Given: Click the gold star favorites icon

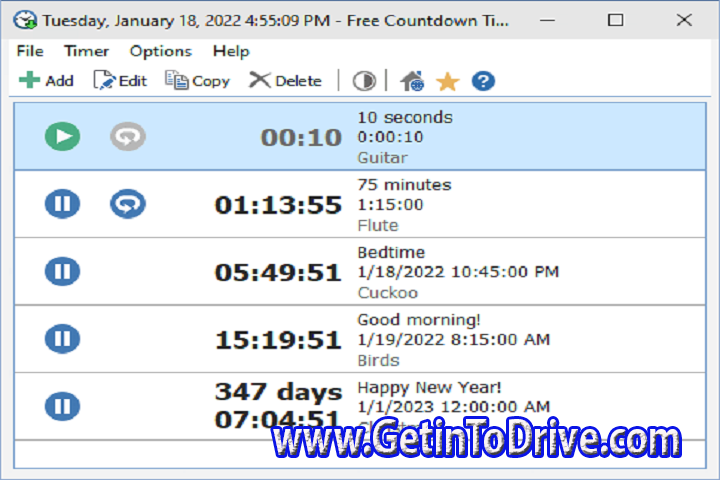Looking at the screenshot, I should pos(447,82).
